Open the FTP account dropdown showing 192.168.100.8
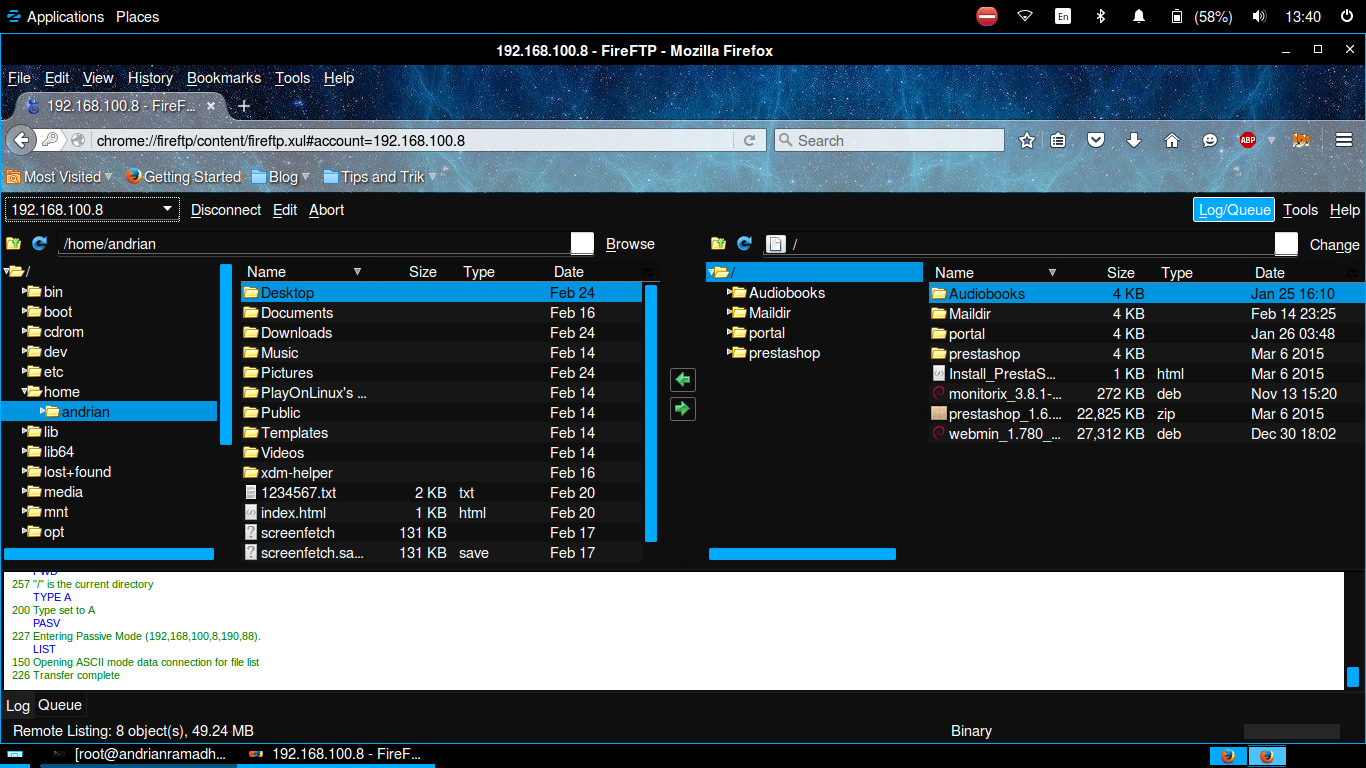1366x768 pixels. 92,210
